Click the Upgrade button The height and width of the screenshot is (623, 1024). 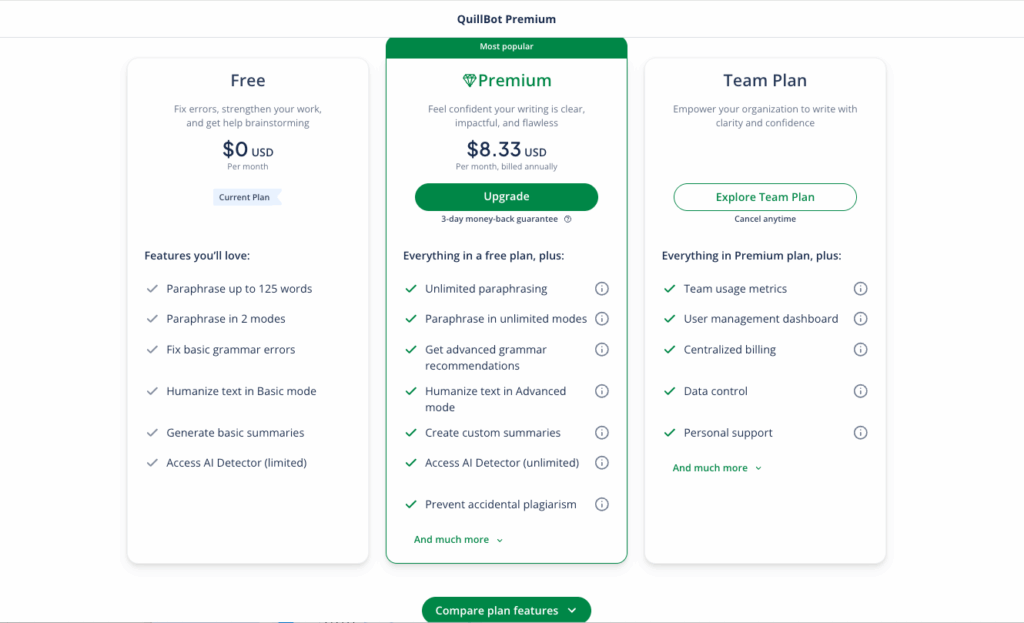506,197
